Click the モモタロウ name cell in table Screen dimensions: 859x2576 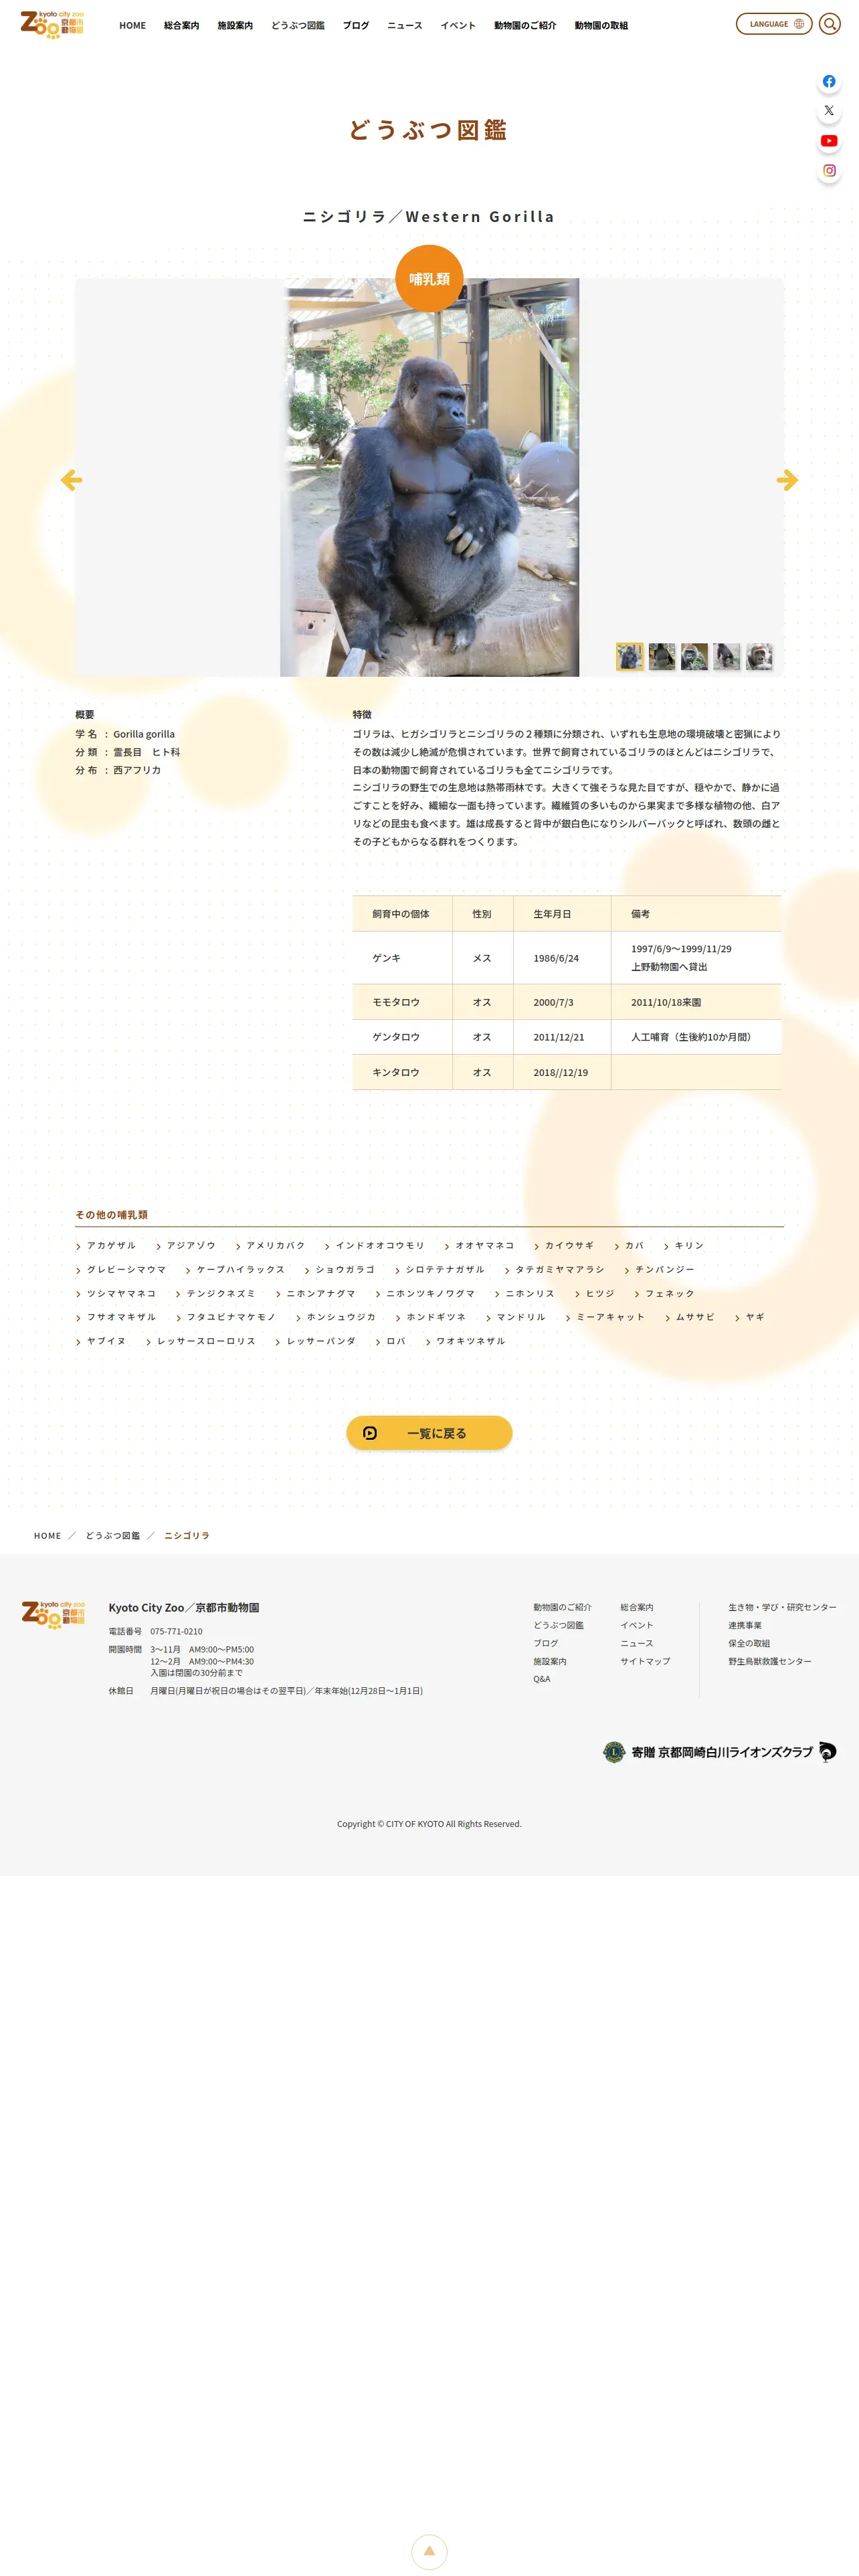coord(402,1002)
